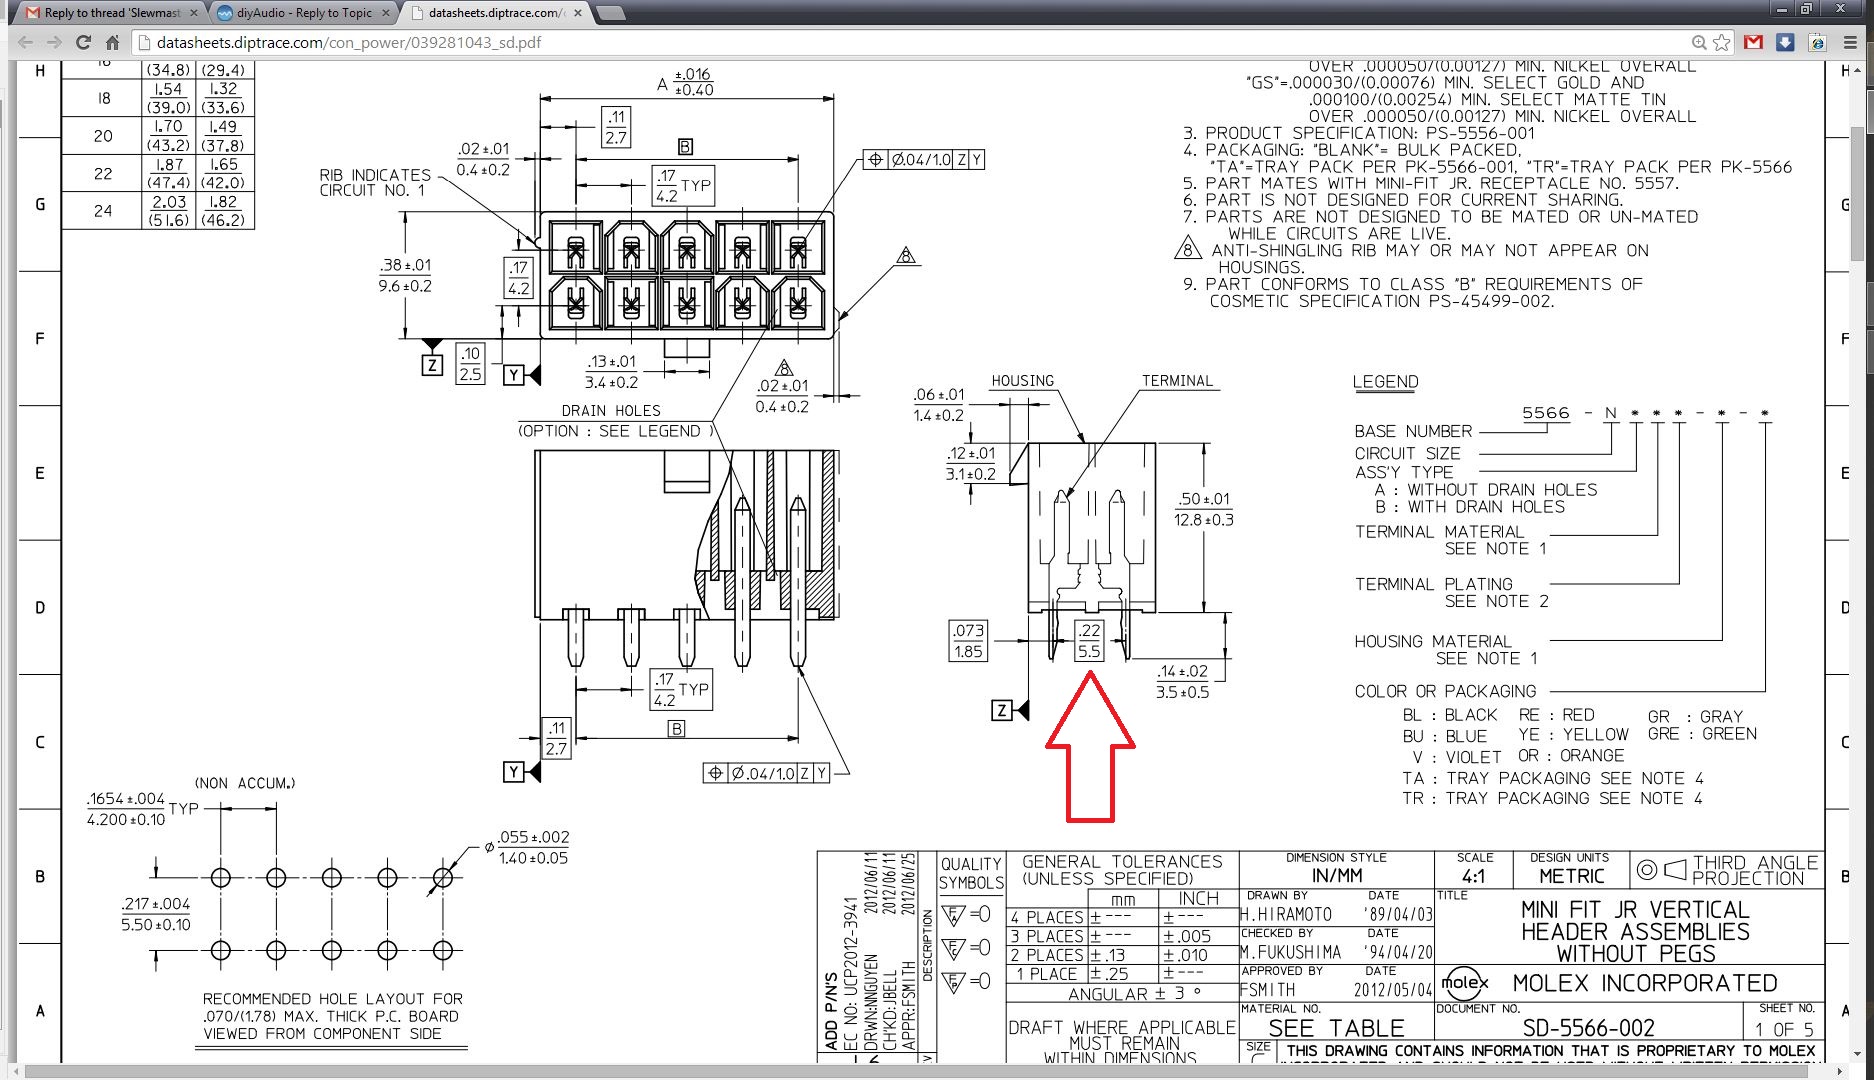Open a new browser tab
This screenshot has width=1874, height=1080.
610,13
